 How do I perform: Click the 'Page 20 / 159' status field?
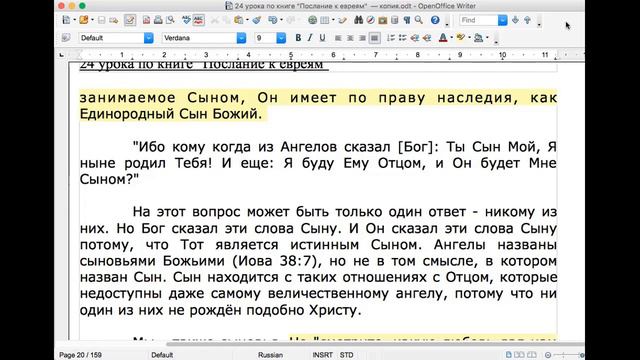point(80,355)
